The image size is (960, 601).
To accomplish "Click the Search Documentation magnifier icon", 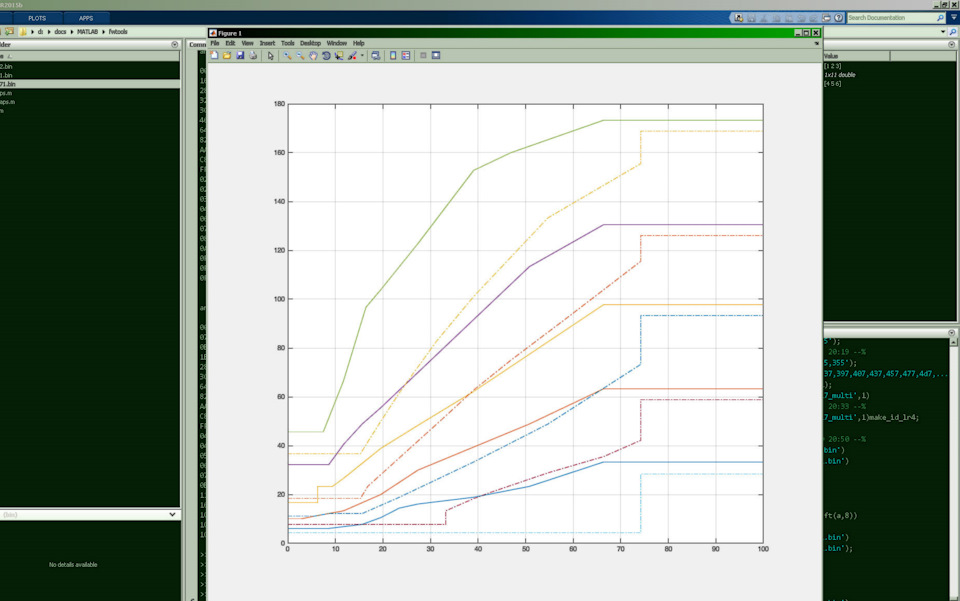I will pyautogui.click(x=941, y=18).
